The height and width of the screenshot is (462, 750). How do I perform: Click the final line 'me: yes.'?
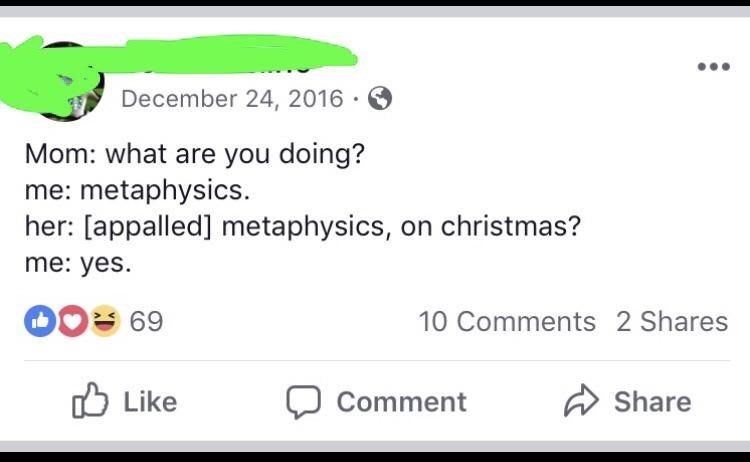point(78,262)
